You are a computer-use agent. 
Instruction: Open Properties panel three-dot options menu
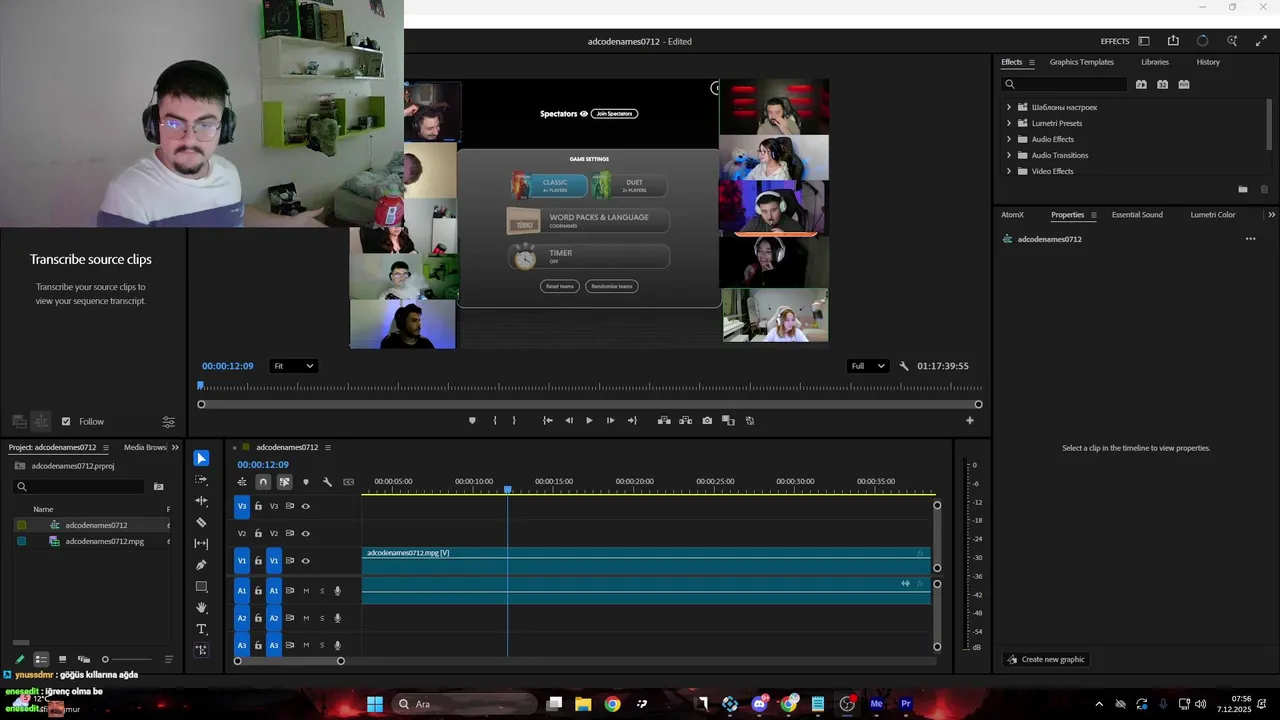point(1250,239)
